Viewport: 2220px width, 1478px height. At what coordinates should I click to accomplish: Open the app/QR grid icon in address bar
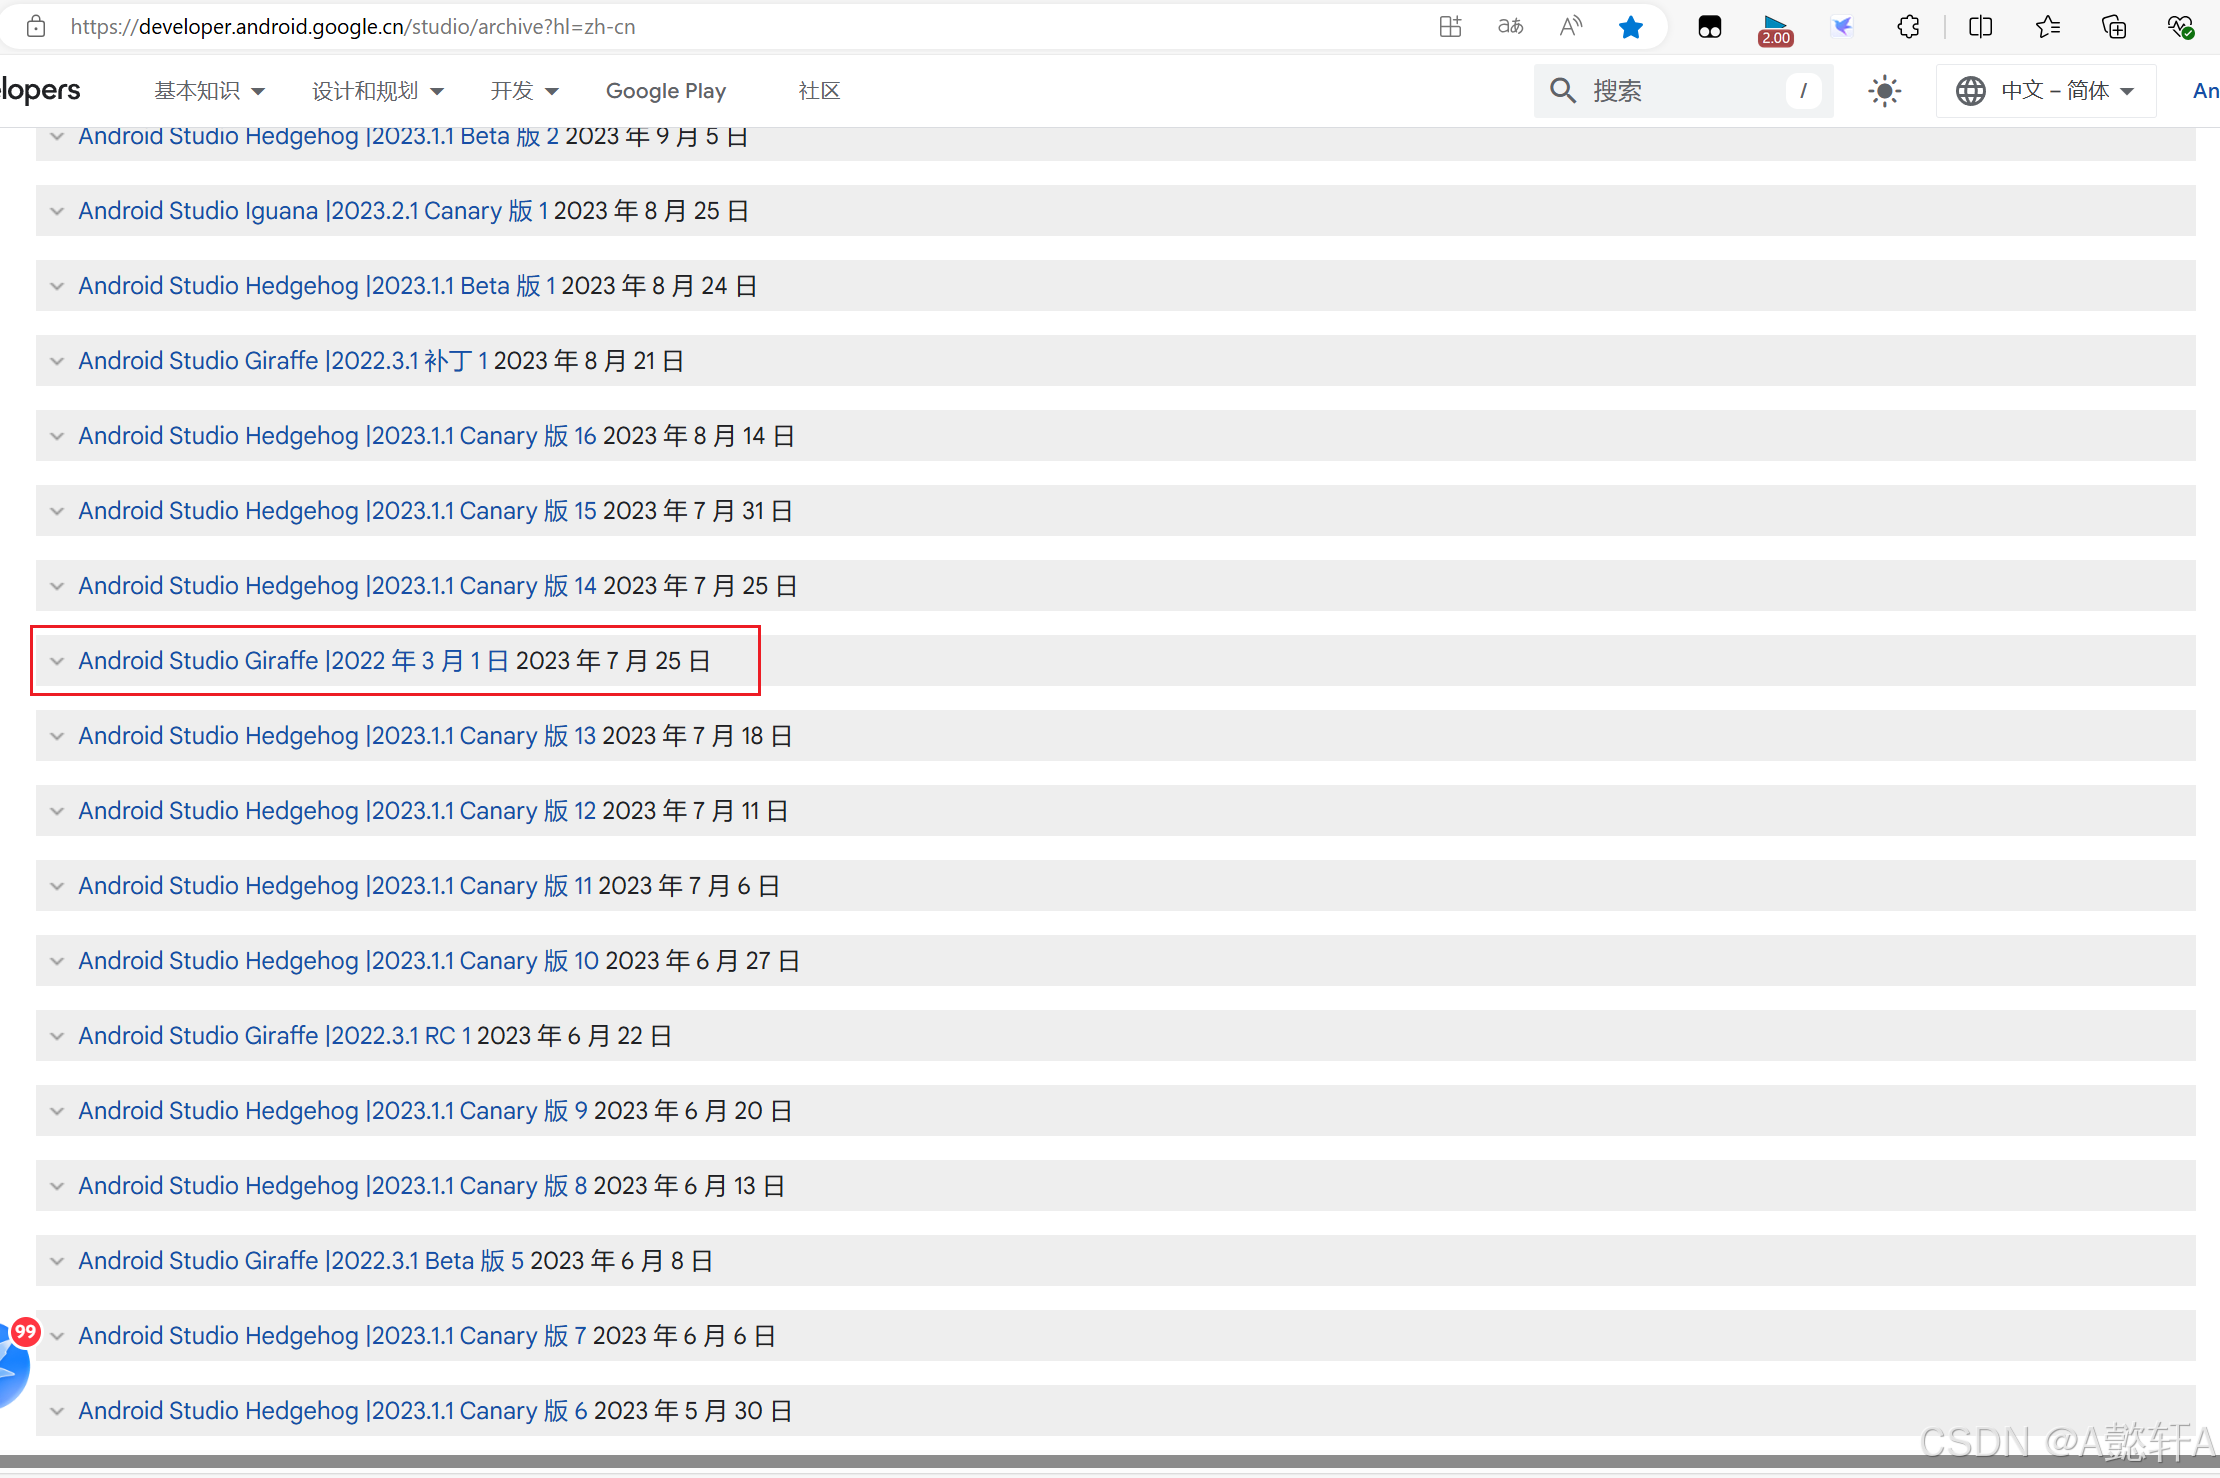1450,27
